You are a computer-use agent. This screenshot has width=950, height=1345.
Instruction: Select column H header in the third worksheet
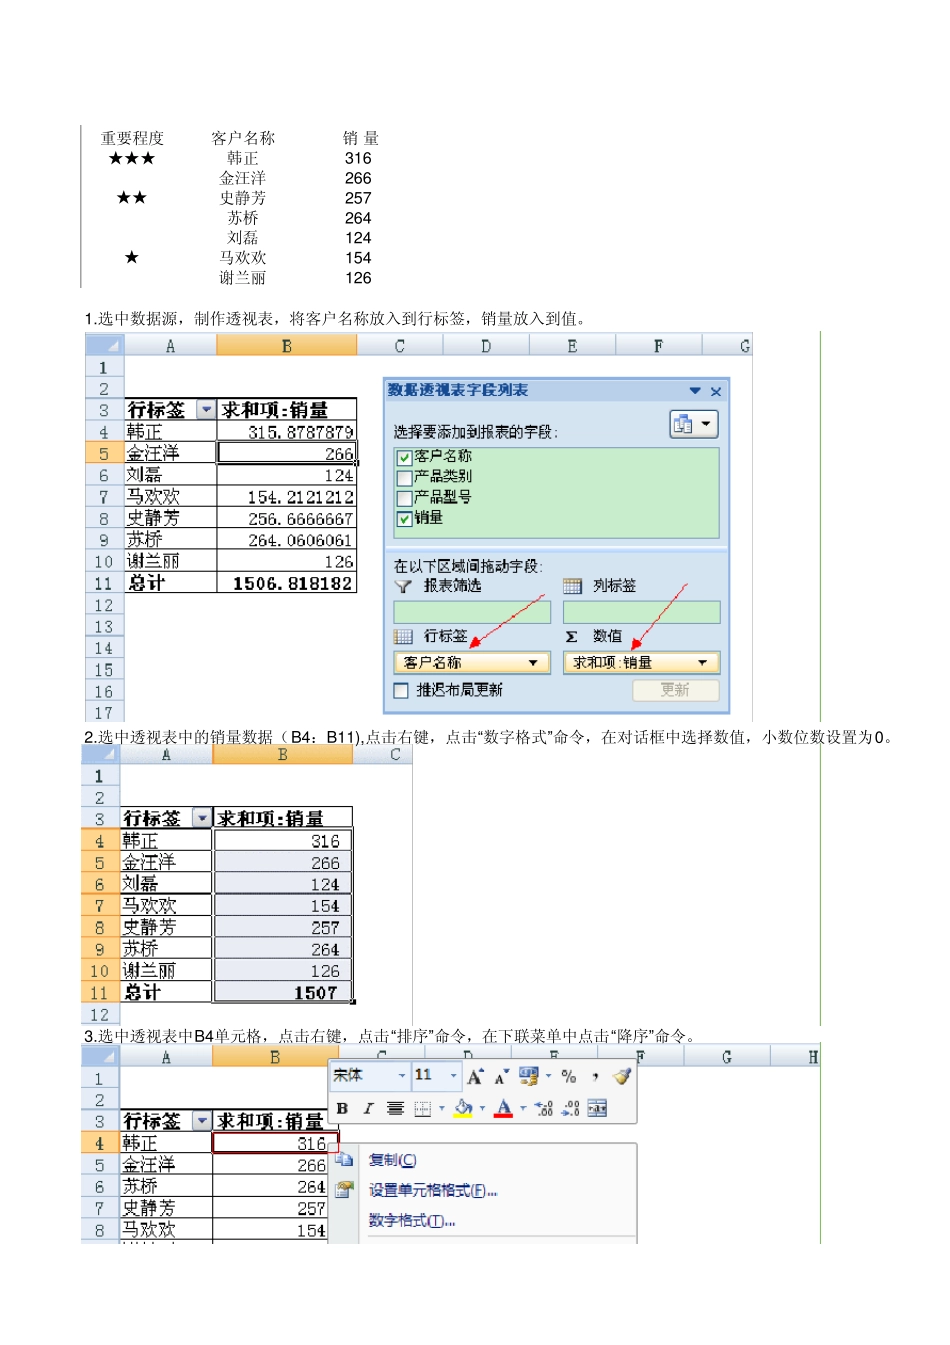pos(811,1056)
